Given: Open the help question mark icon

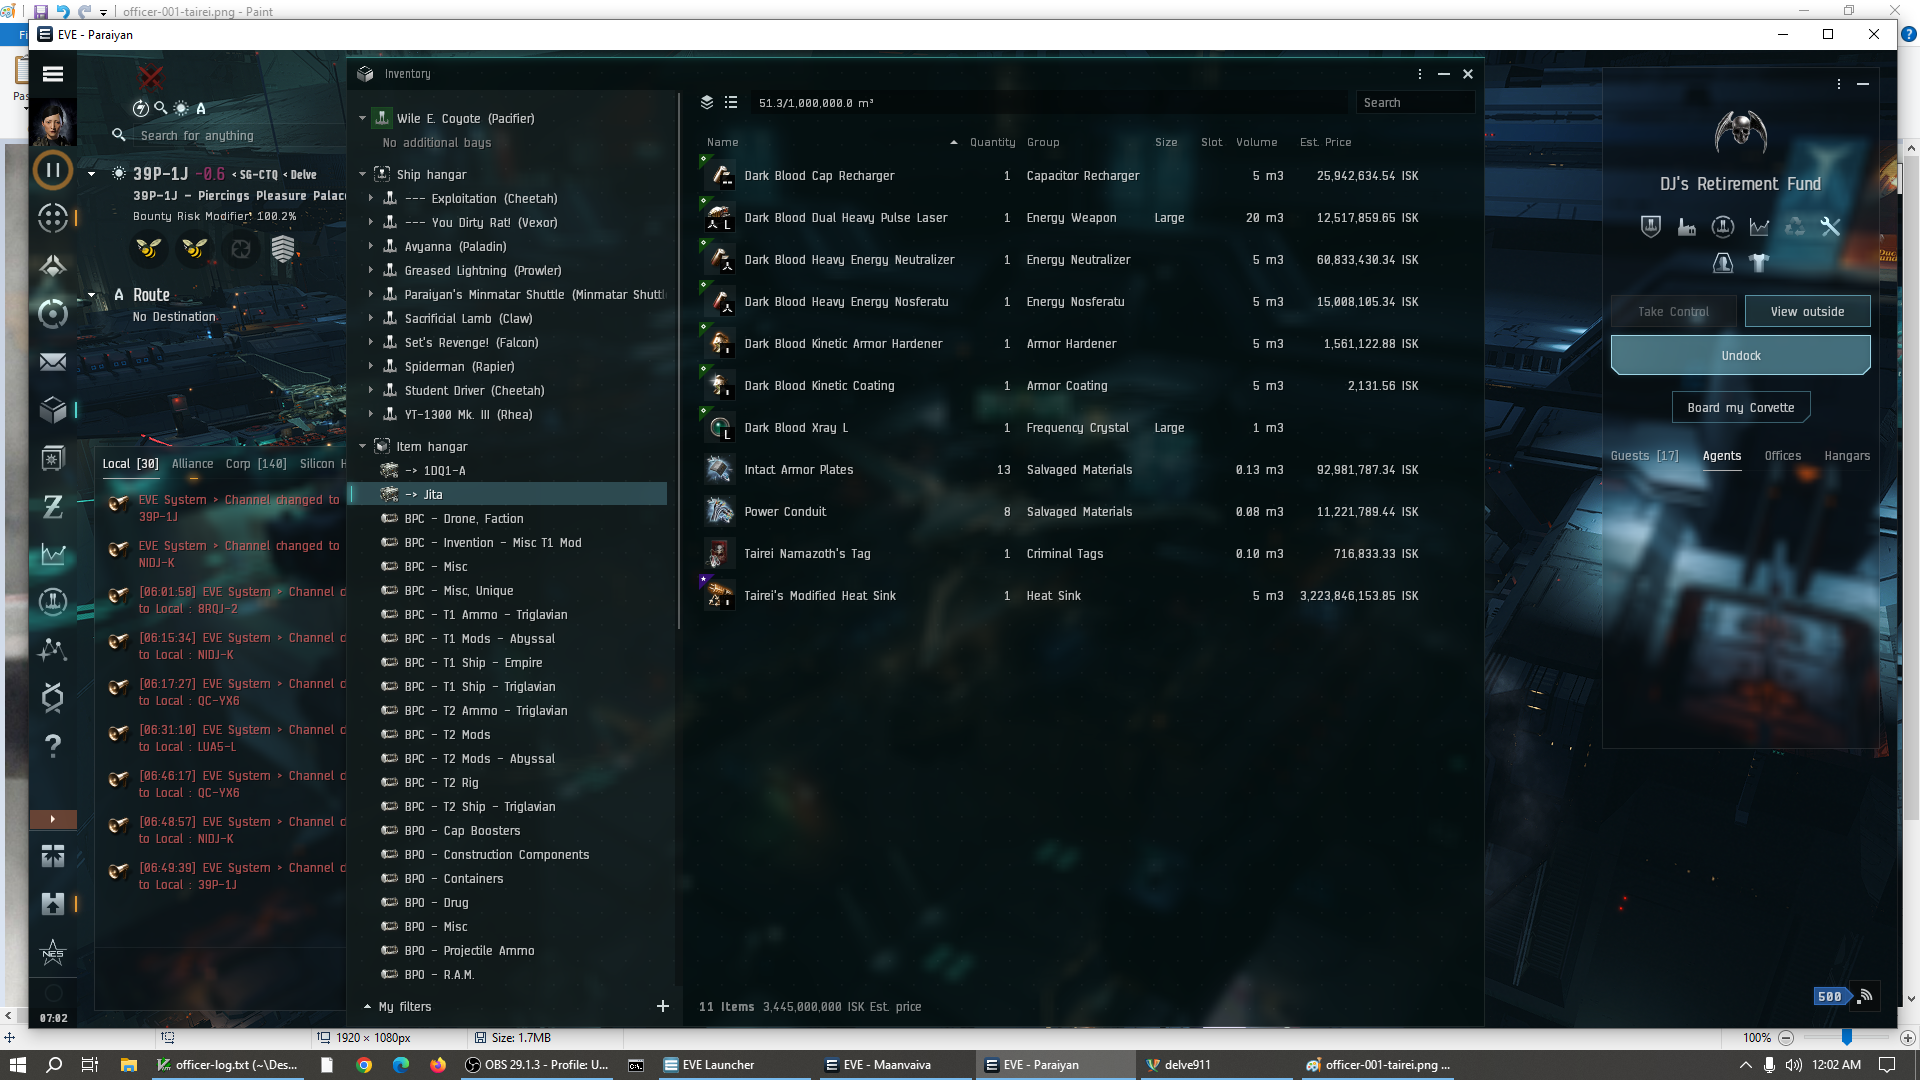Looking at the screenshot, I should 53,746.
